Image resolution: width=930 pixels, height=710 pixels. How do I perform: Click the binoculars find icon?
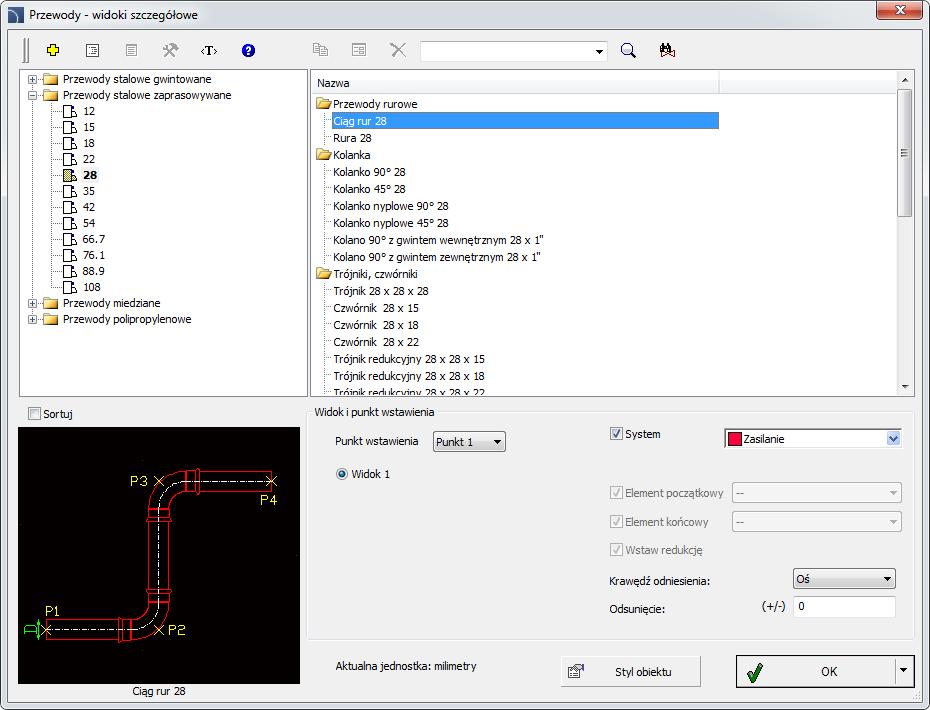[x=667, y=50]
